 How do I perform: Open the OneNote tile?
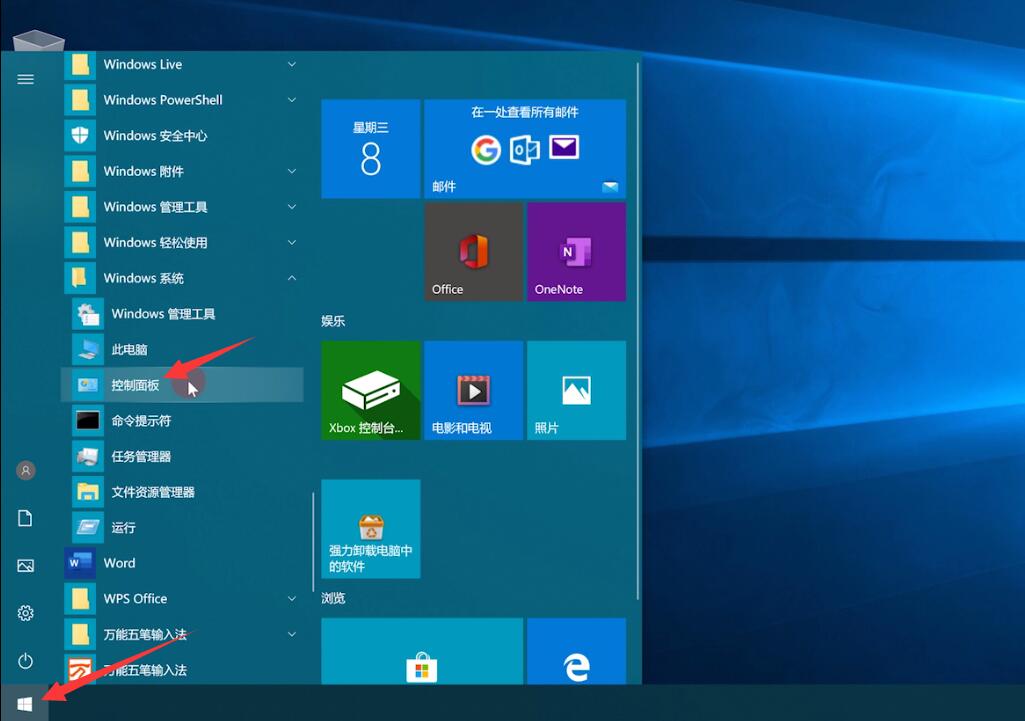pyautogui.click(x=577, y=252)
